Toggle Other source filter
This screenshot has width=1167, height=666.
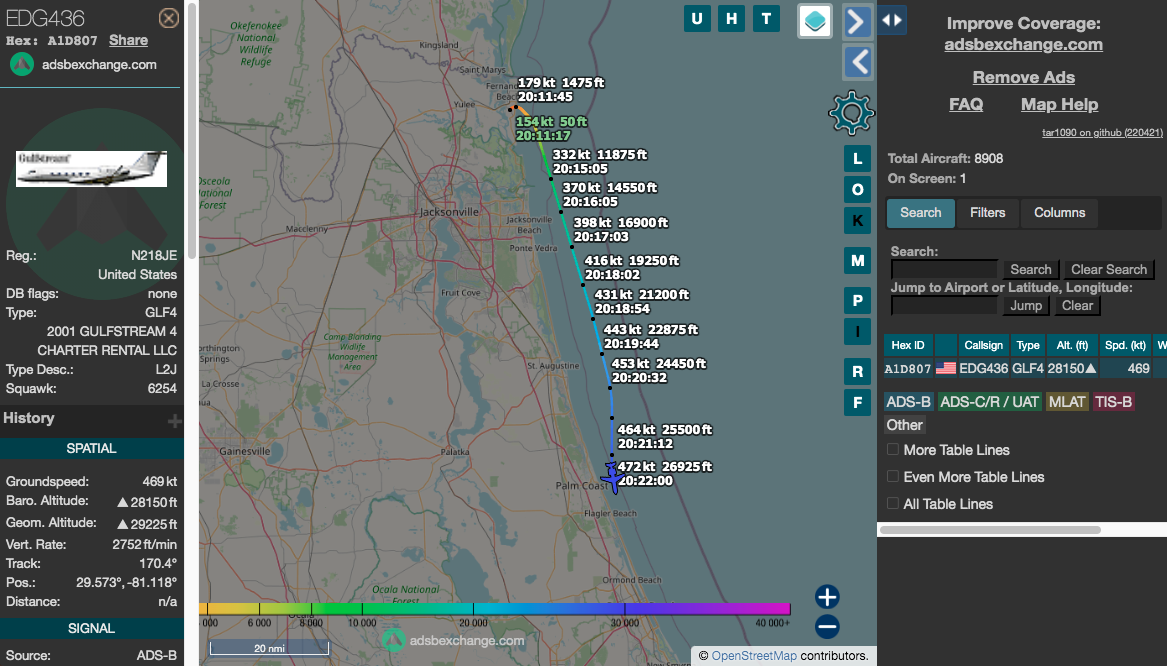(904, 425)
